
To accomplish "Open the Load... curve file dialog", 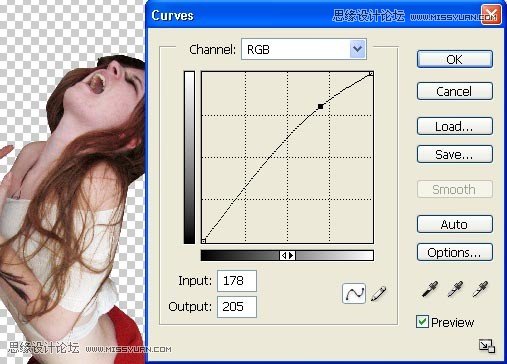I will 454,126.
